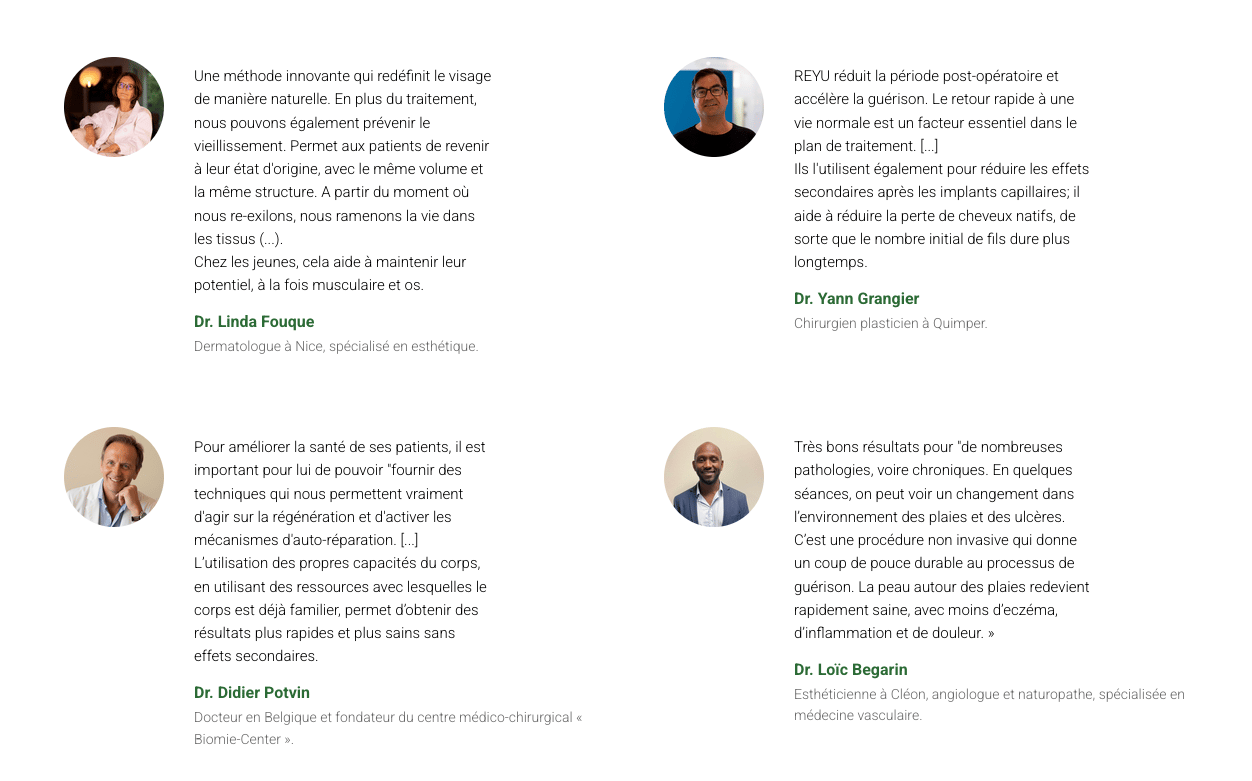
Task: Select the name Dr. Didier Potvin
Action: point(252,693)
